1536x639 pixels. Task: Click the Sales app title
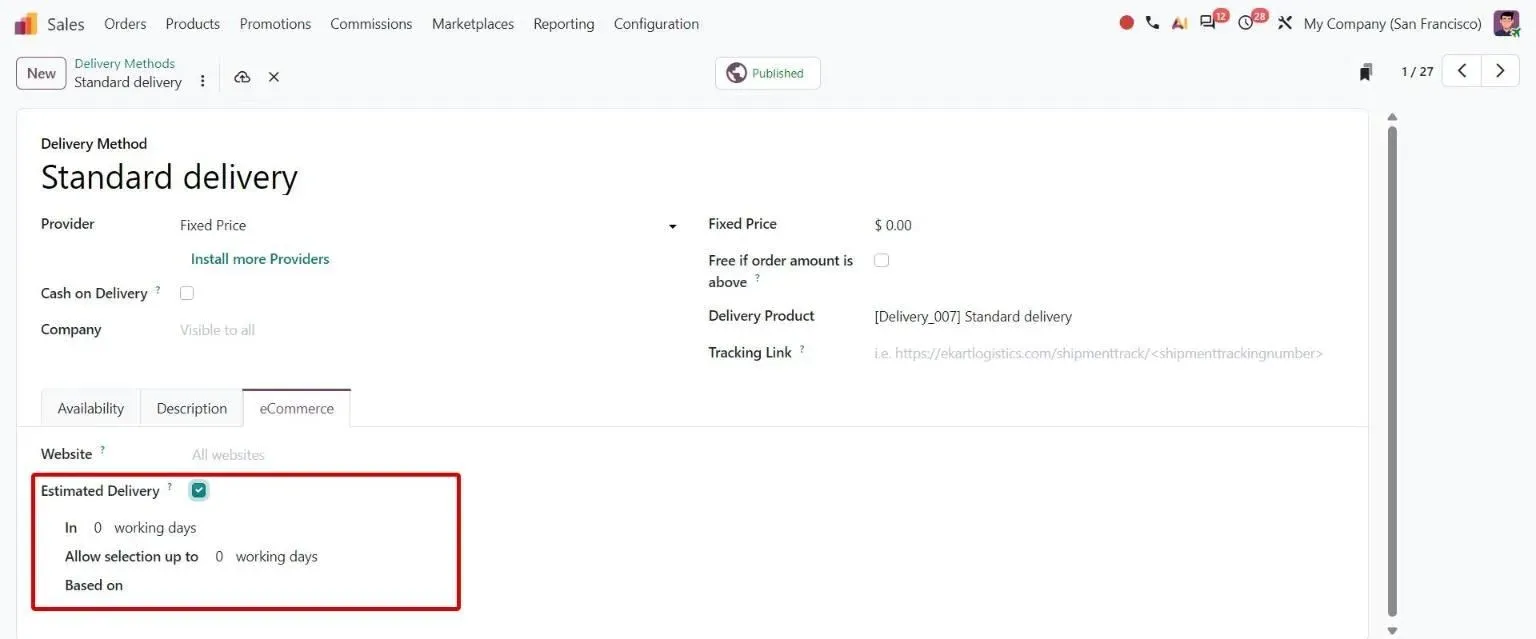point(66,23)
